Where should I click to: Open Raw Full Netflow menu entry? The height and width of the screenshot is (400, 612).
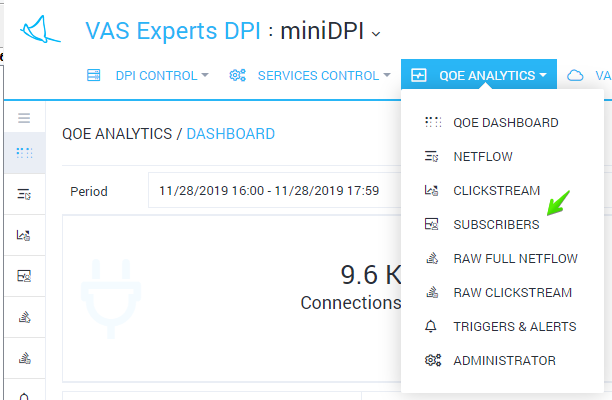515,259
